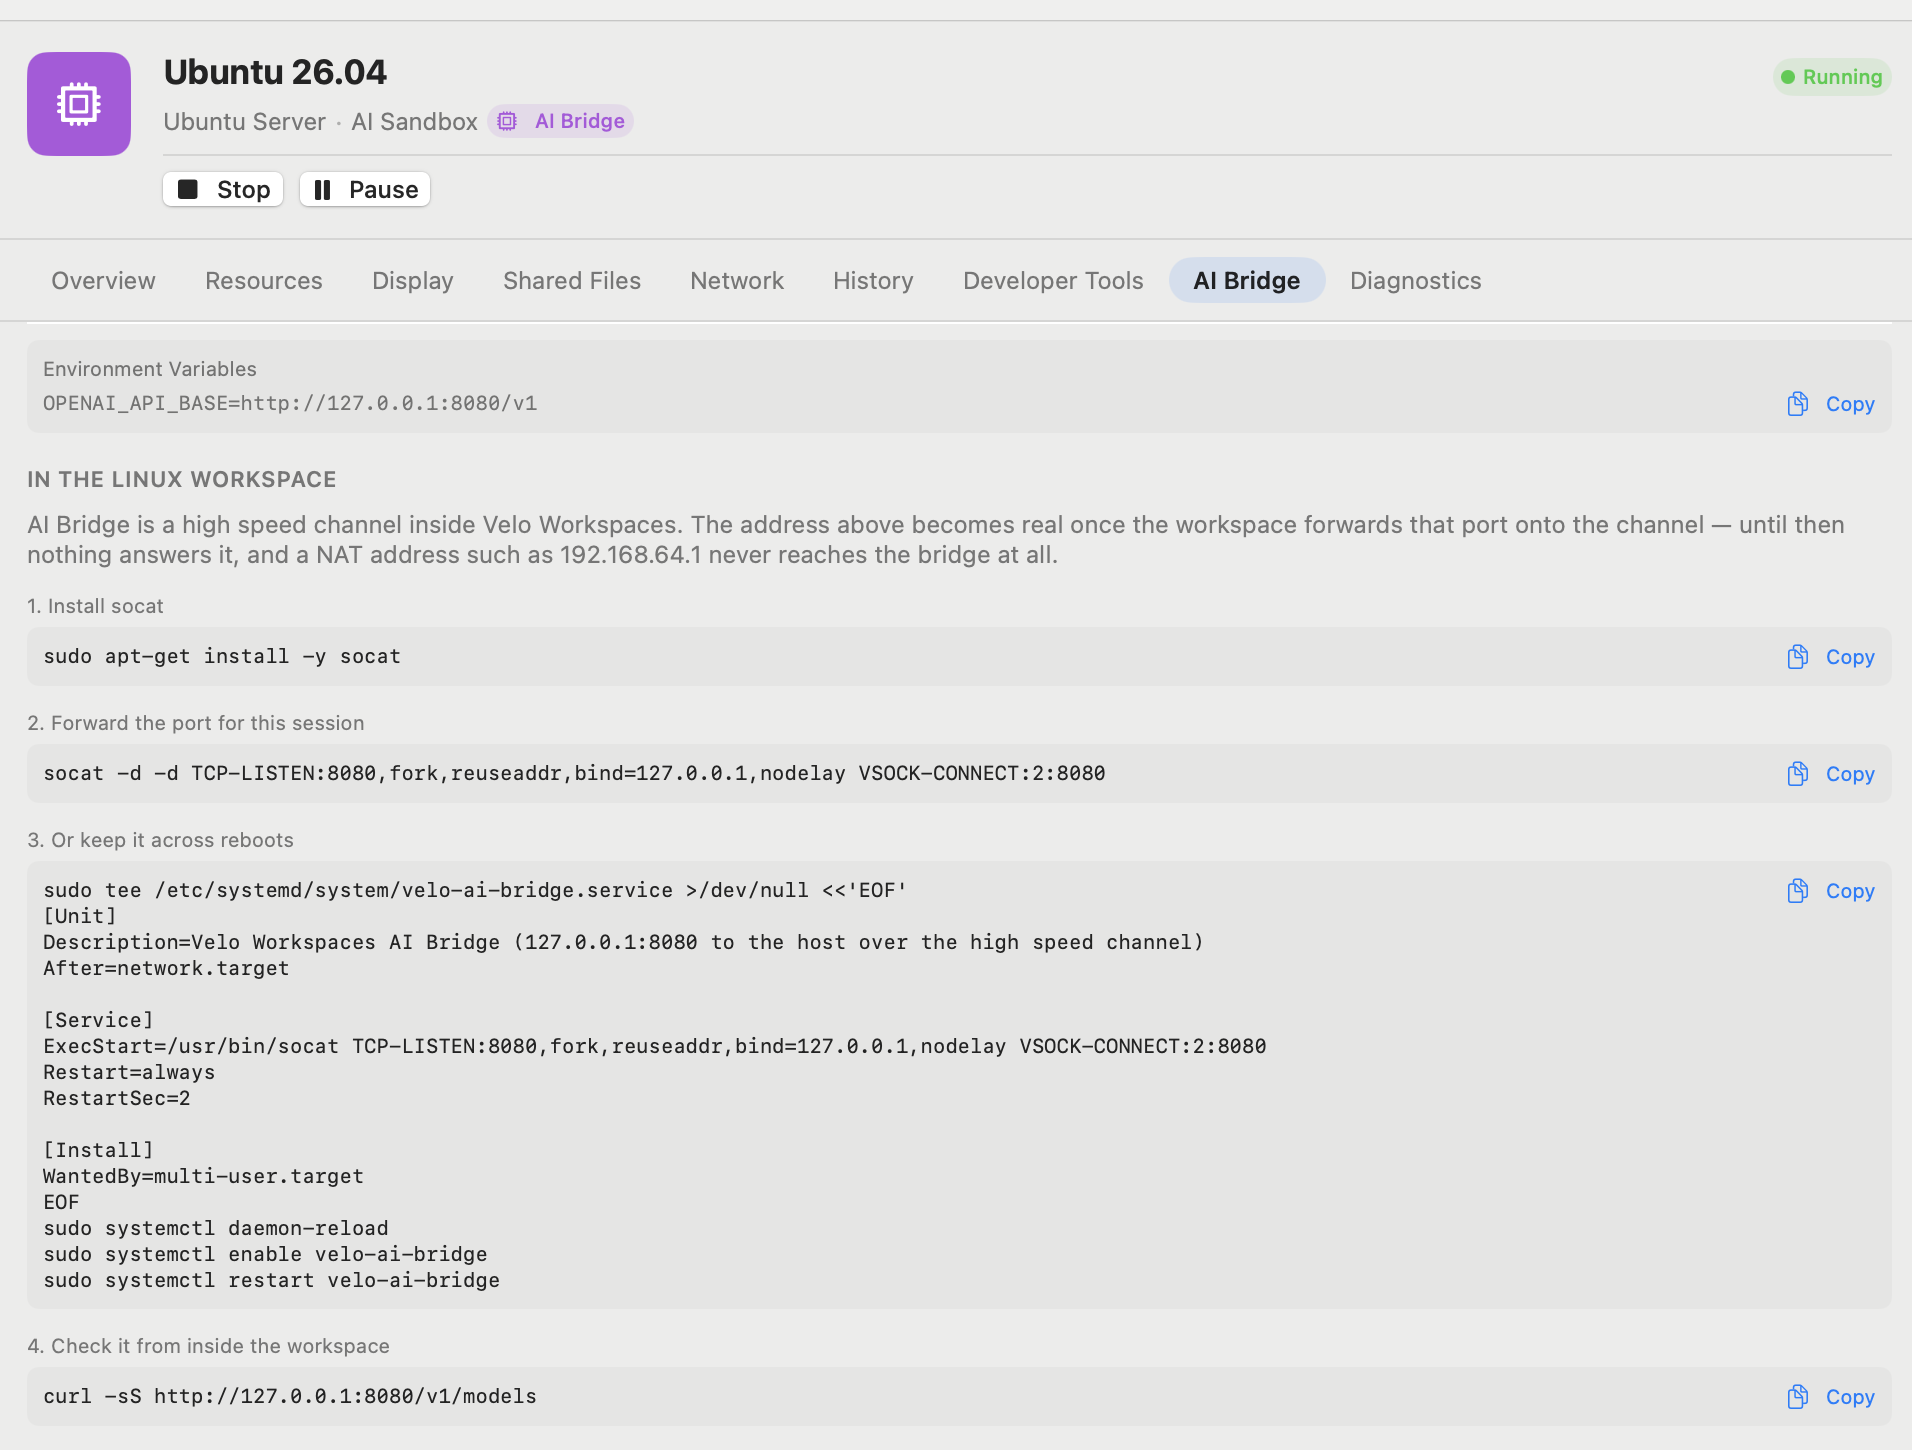The image size is (1912, 1450).
Task: Switch to Developer Tools tab
Action: tap(1053, 281)
